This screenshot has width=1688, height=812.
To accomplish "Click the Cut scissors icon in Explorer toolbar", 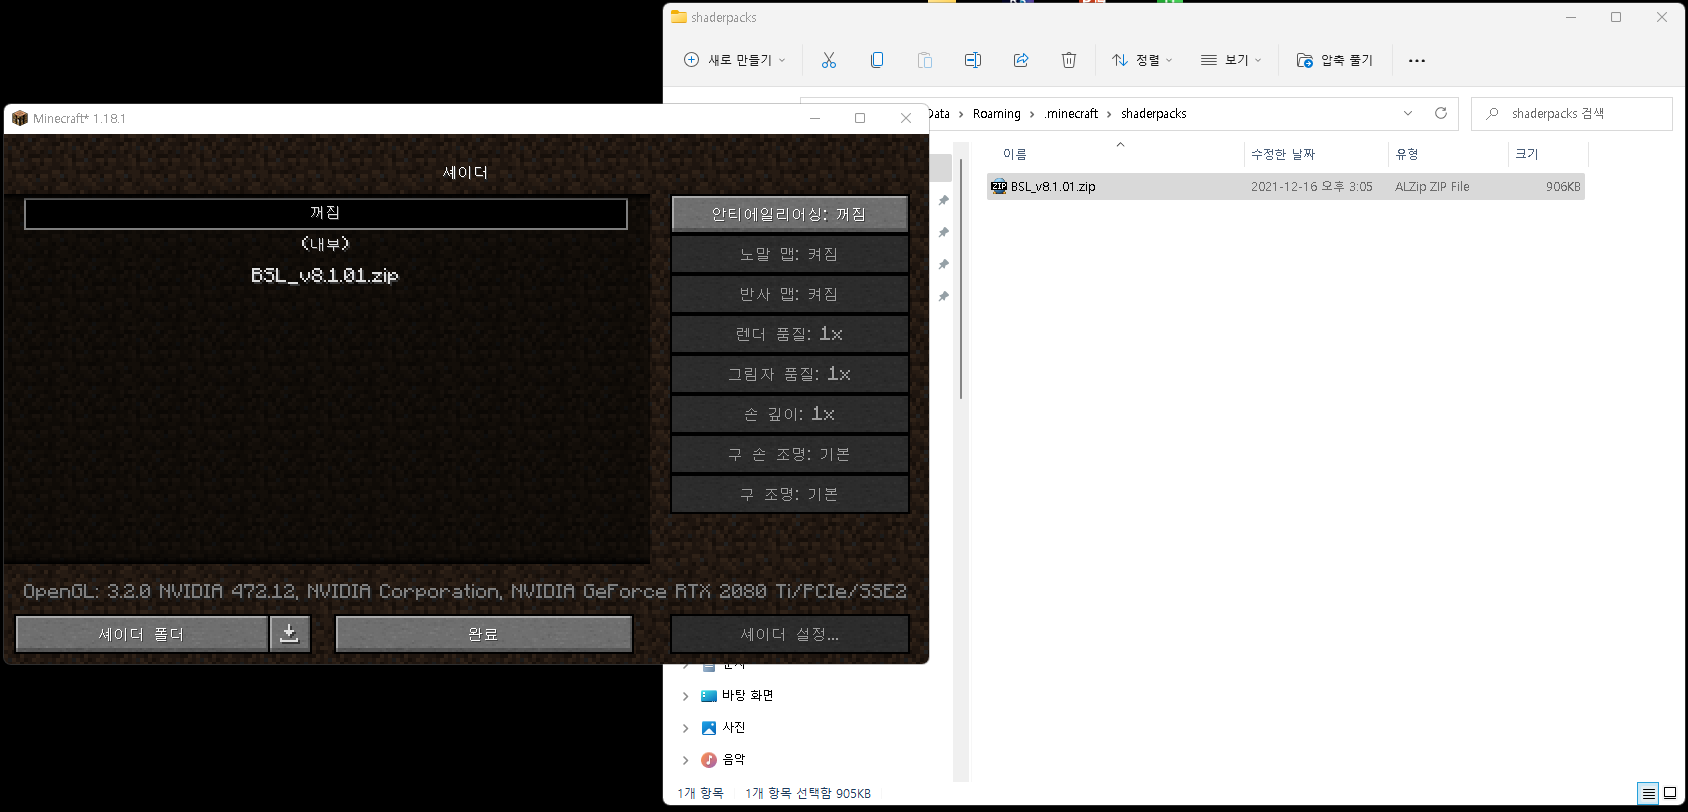I will pos(829,60).
